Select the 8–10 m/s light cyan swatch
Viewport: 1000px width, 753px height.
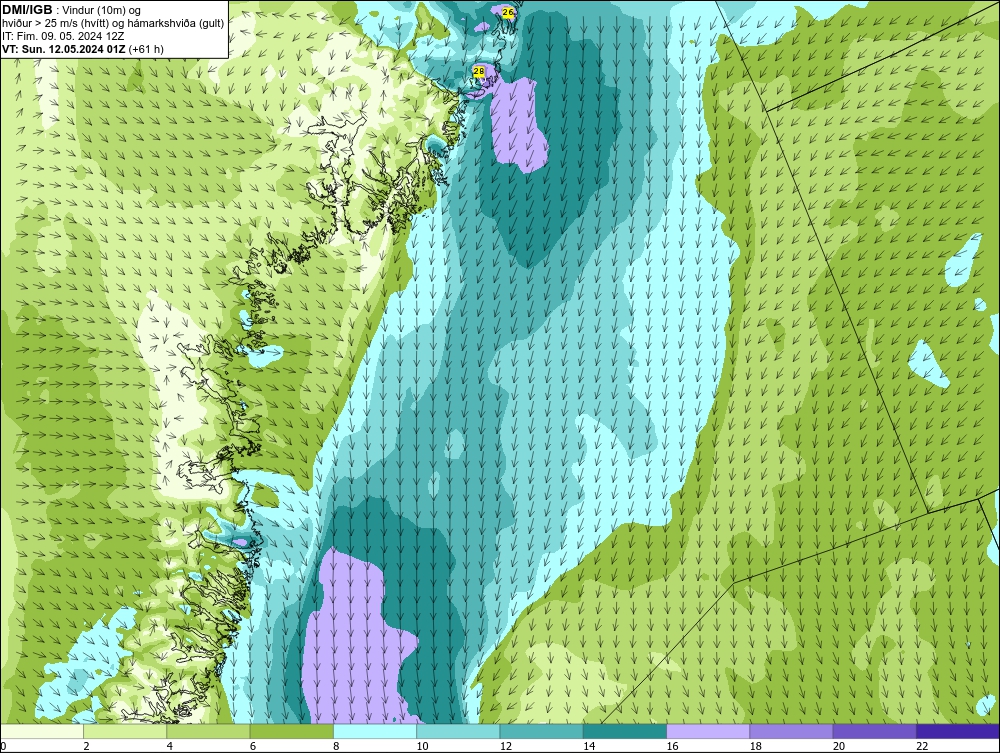(x=375, y=731)
